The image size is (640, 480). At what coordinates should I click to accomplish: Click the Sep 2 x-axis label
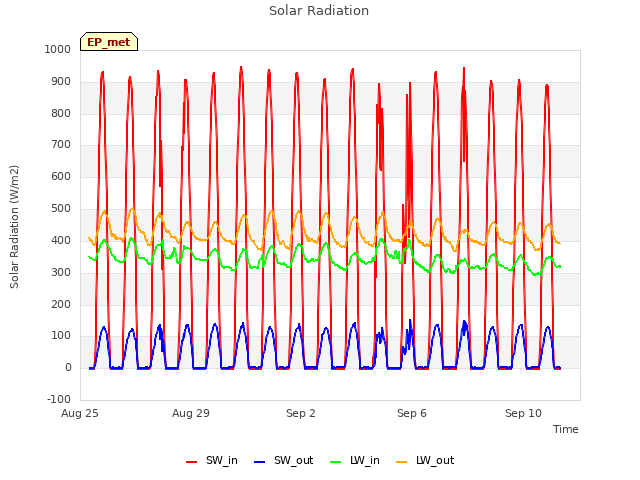301,413
